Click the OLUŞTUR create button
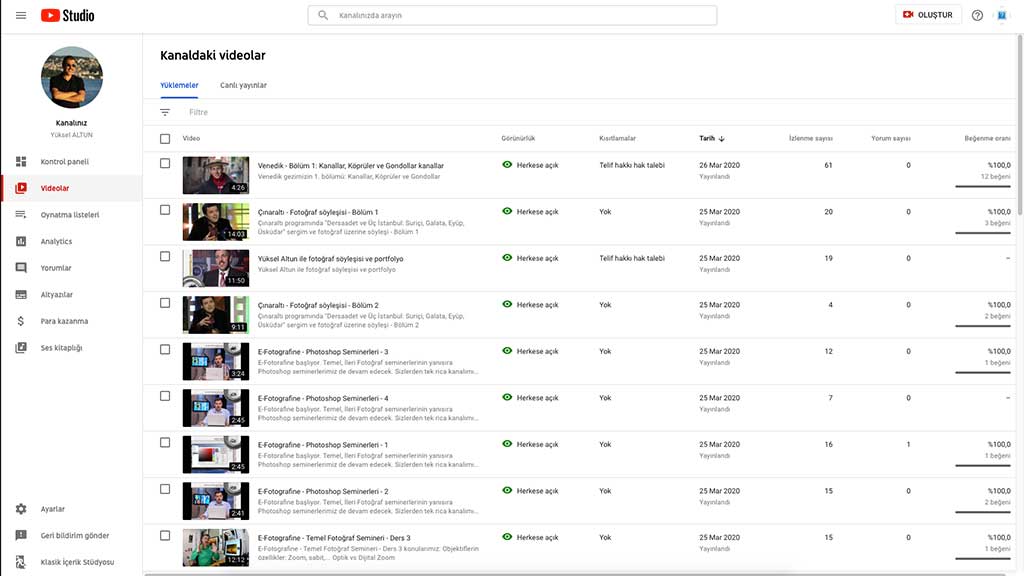The width and height of the screenshot is (1024, 576). point(927,14)
